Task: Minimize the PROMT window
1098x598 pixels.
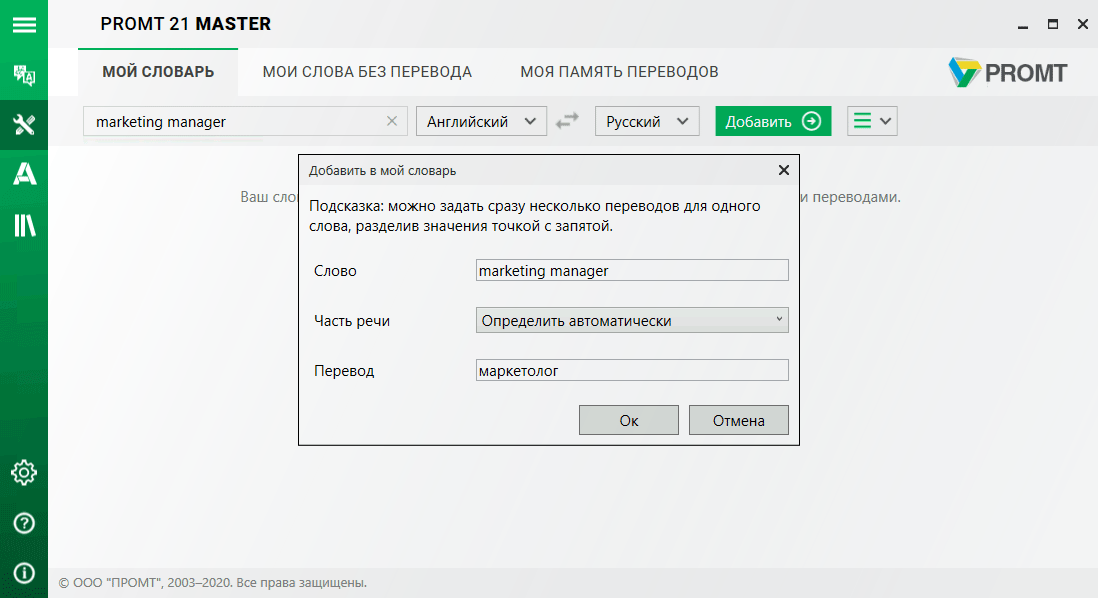Action: pyautogui.click(x=1023, y=25)
